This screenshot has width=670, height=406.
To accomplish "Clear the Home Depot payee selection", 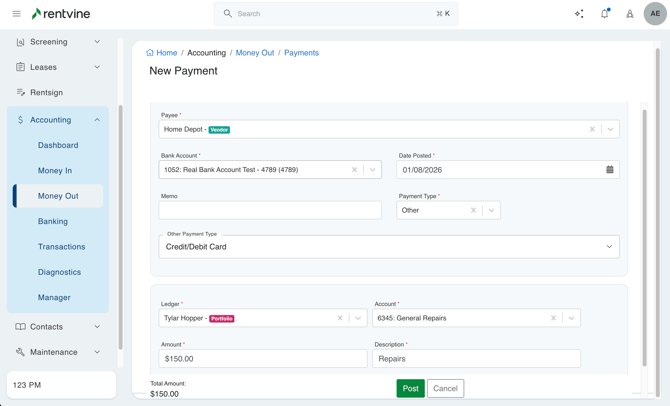I will click(592, 129).
